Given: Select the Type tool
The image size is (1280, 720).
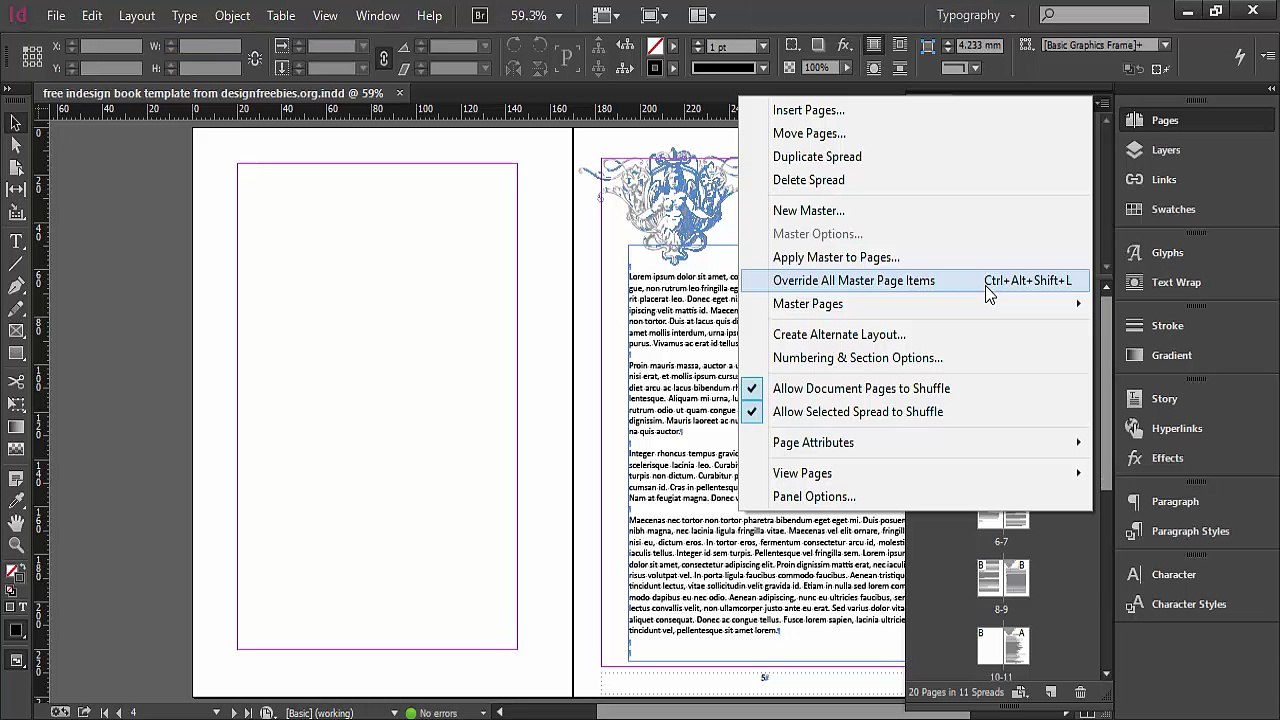Looking at the screenshot, I should pyautogui.click(x=16, y=241).
